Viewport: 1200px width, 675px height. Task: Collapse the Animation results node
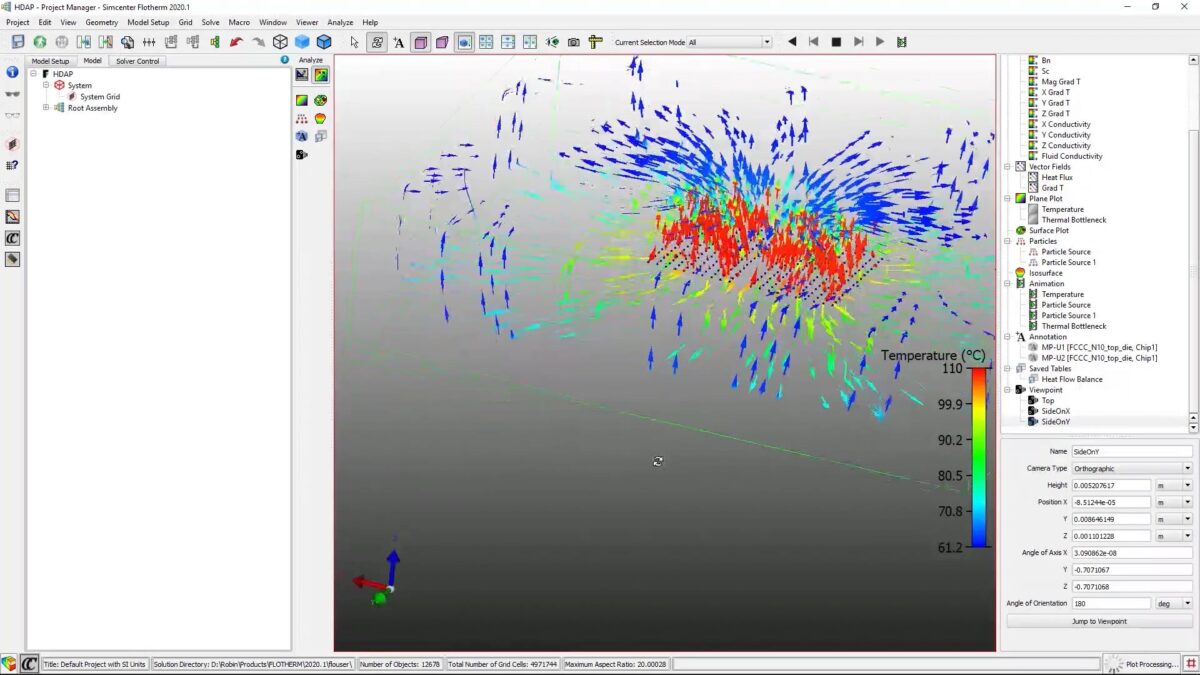pyautogui.click(x=1008, y=284)
